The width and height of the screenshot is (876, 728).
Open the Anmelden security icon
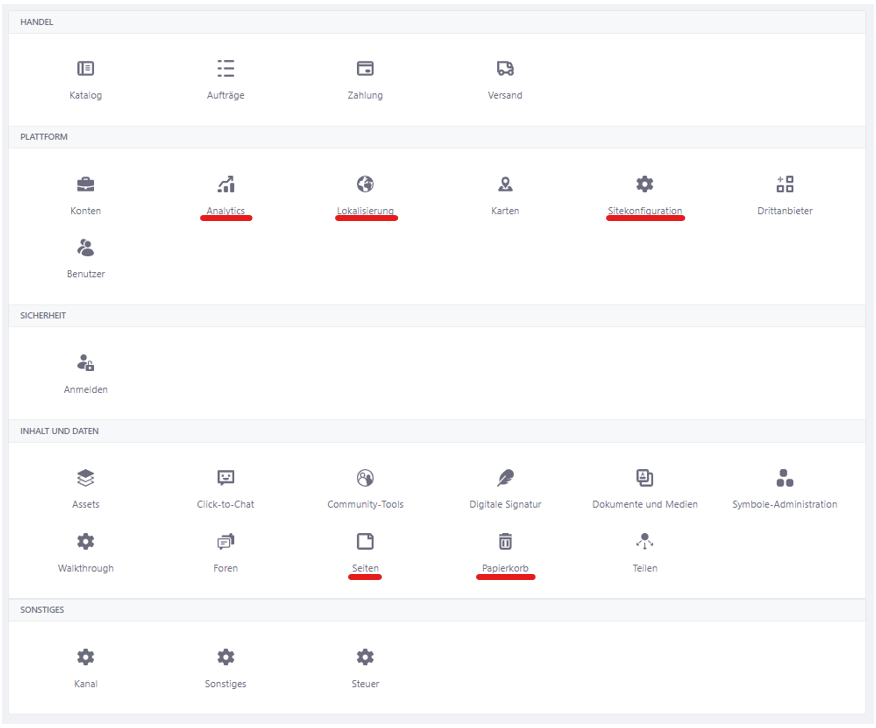click(x=85, y=363)
